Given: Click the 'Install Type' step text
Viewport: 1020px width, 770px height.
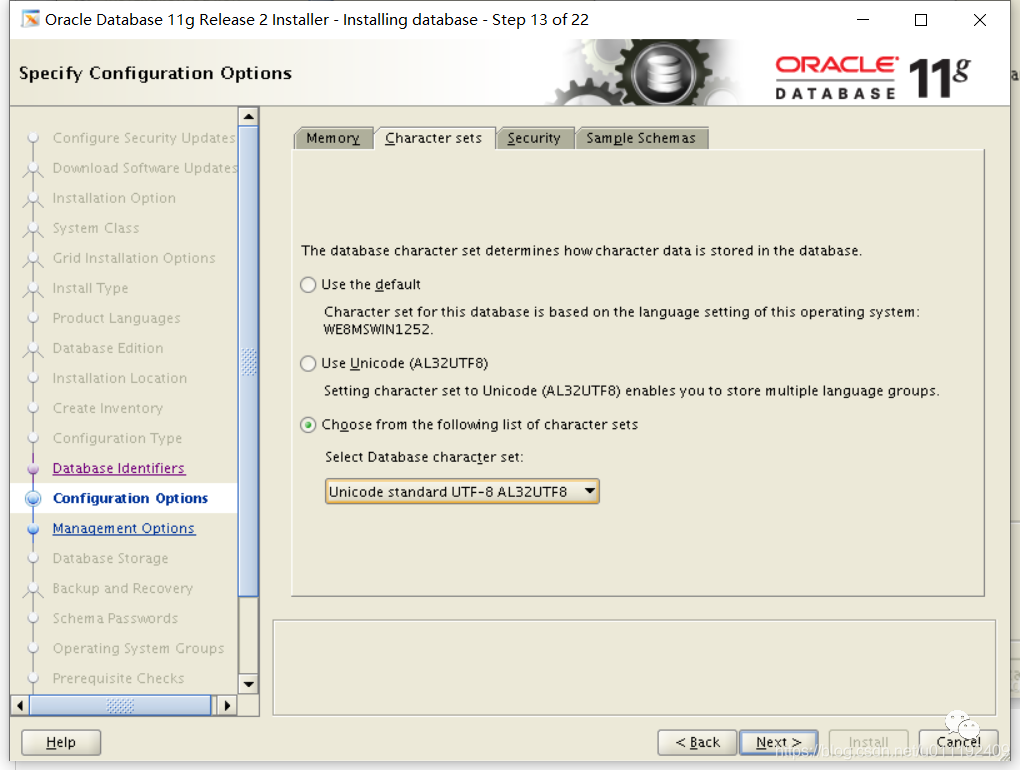Looking at the screenshot, I should click(90, 288).
